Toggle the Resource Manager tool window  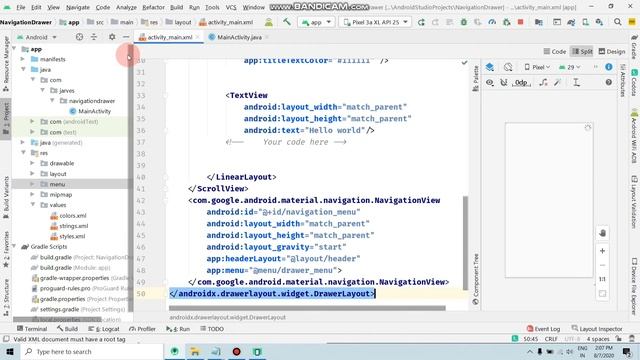pyautogui.click(x=6, y=64)
